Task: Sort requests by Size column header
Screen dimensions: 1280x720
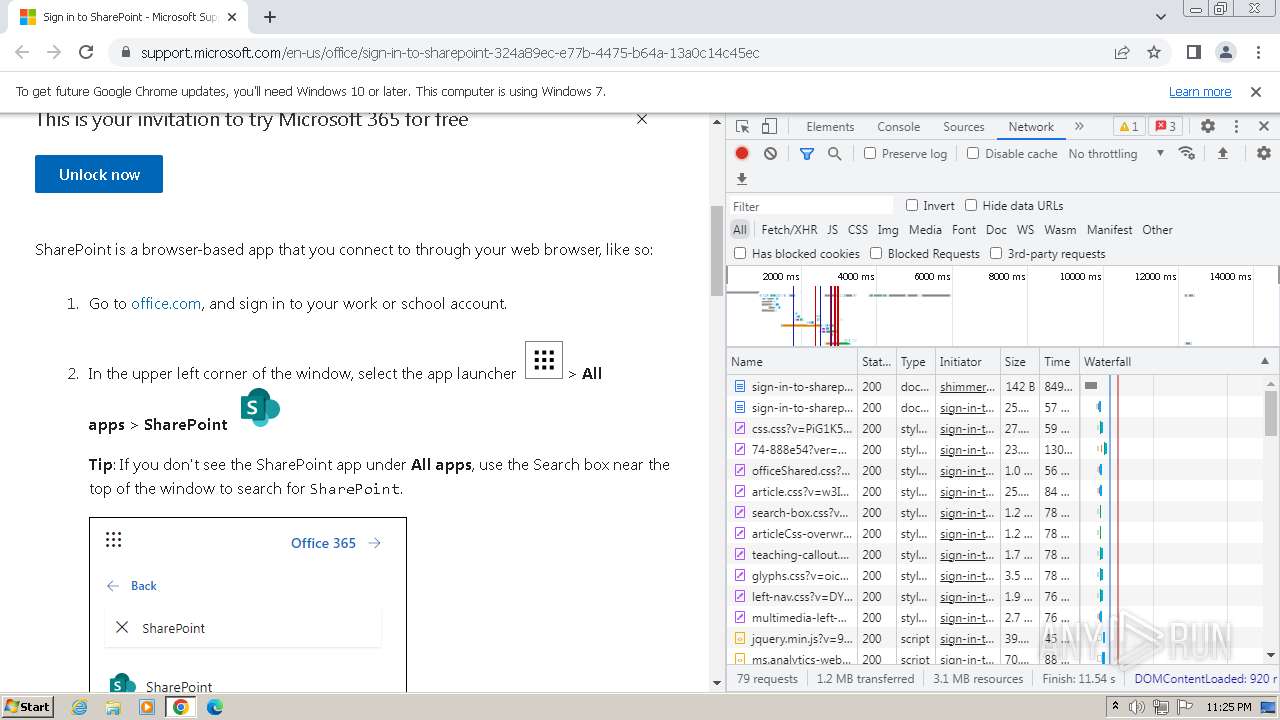Action: 1019,361
